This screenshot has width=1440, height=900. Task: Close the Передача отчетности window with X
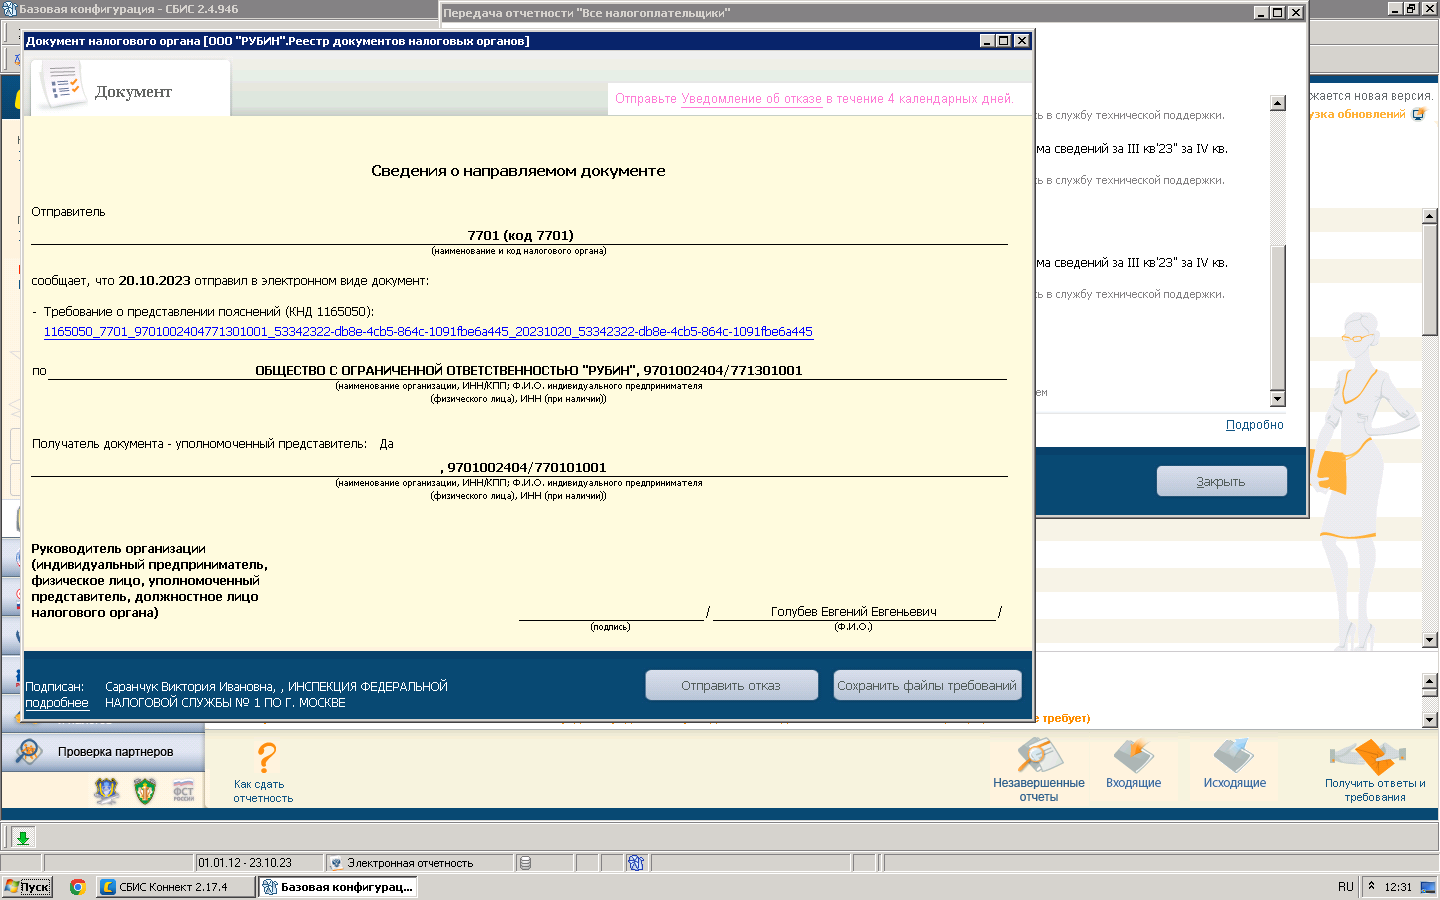[x=1296, y=13]
